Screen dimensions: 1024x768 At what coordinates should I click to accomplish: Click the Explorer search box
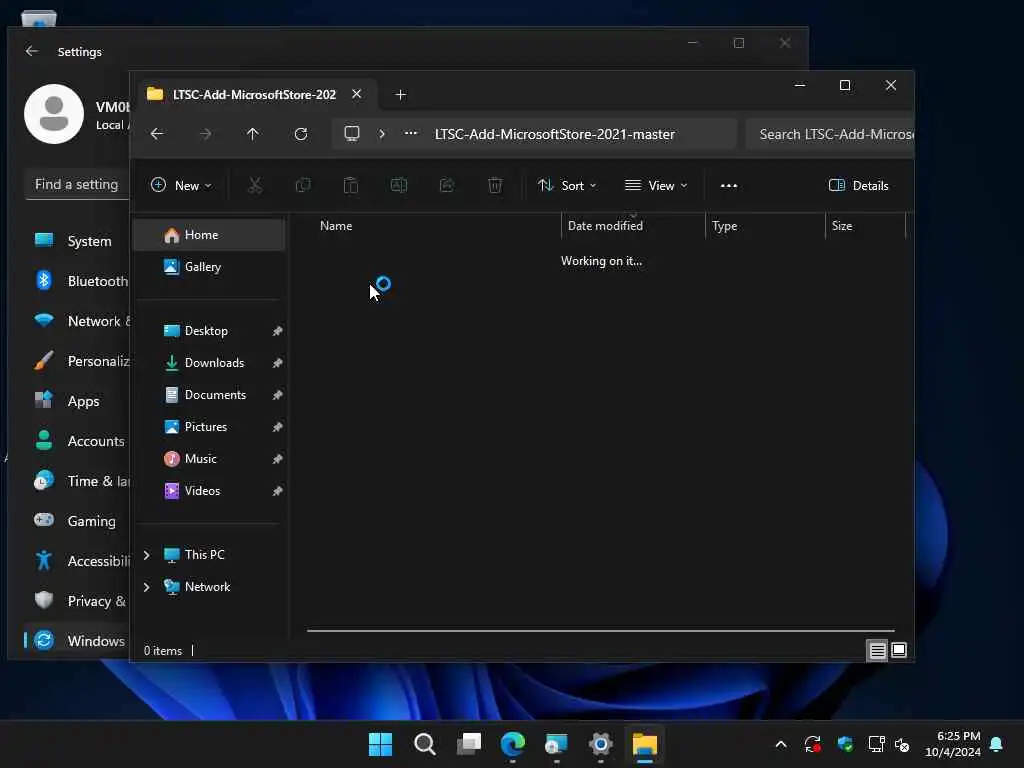point(829,134)
